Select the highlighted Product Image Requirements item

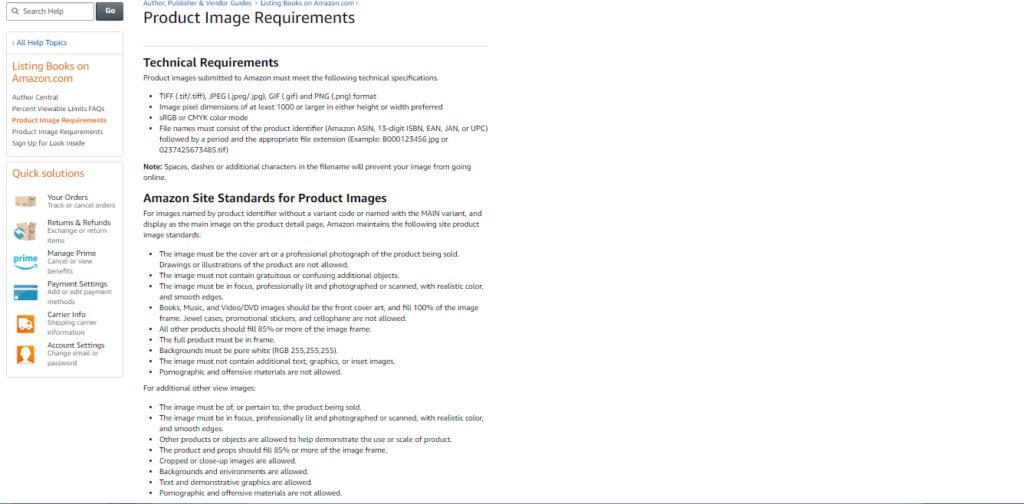tap(59, 120)
